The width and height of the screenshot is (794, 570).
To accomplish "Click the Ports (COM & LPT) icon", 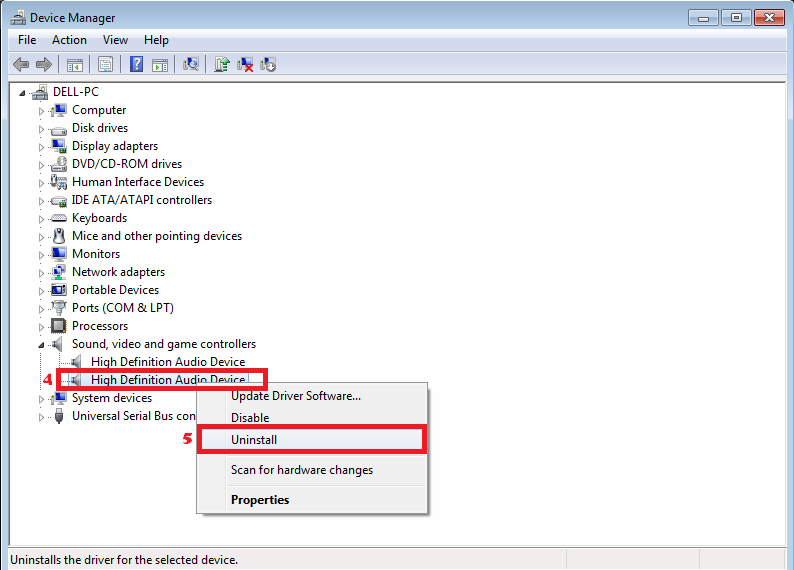I will tap(59, 308).
